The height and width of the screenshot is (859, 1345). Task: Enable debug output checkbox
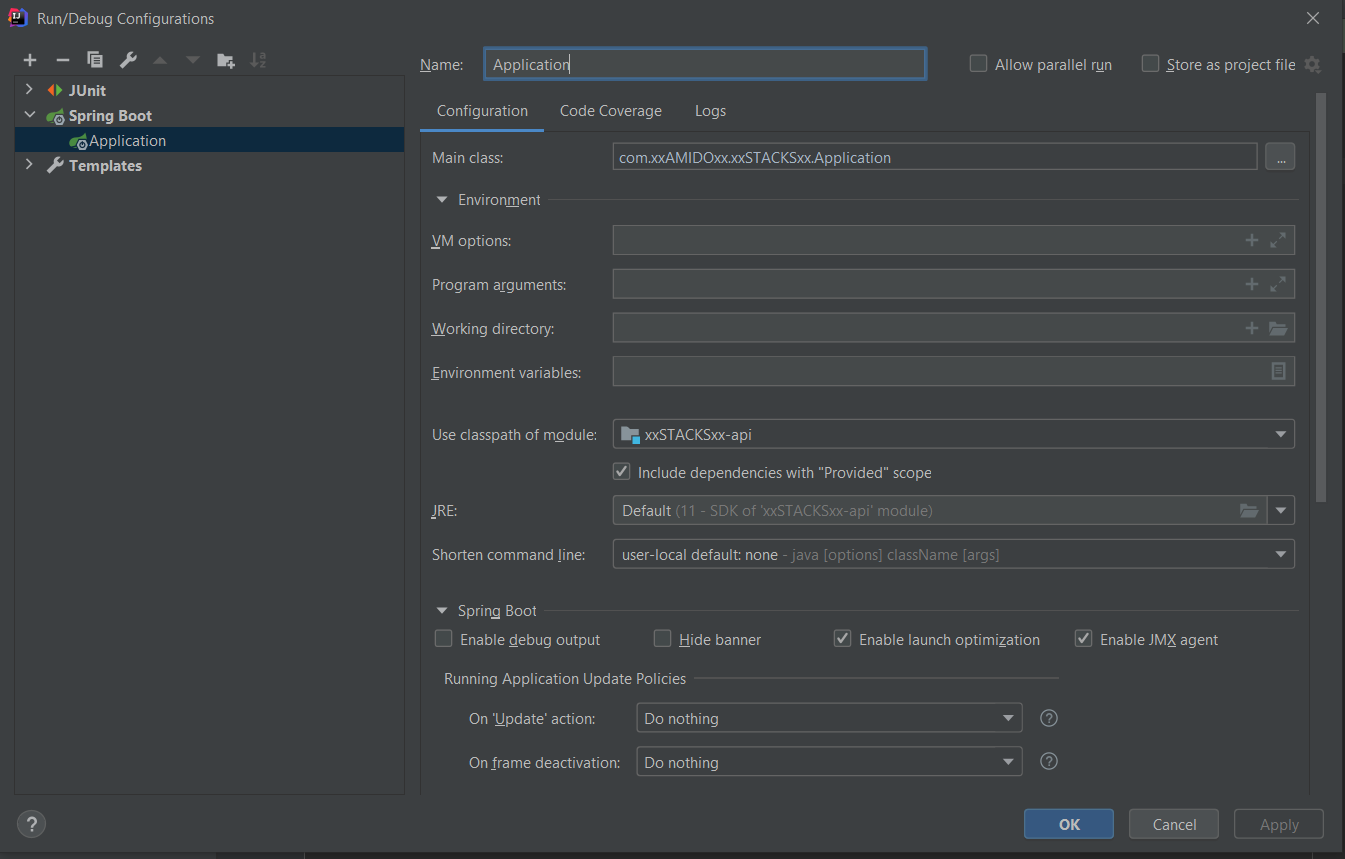pyautogui.click(x=444, y=638)
